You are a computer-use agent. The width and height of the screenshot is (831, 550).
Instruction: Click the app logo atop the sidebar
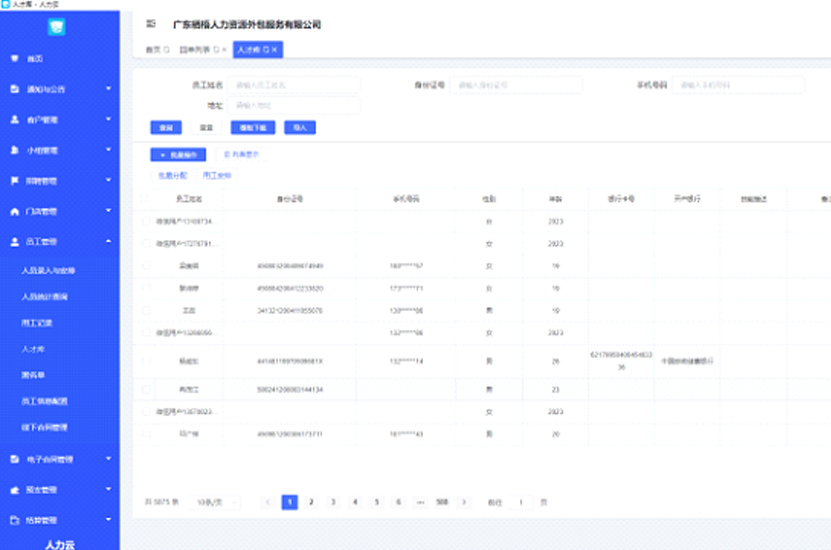(x=57, y=27)
